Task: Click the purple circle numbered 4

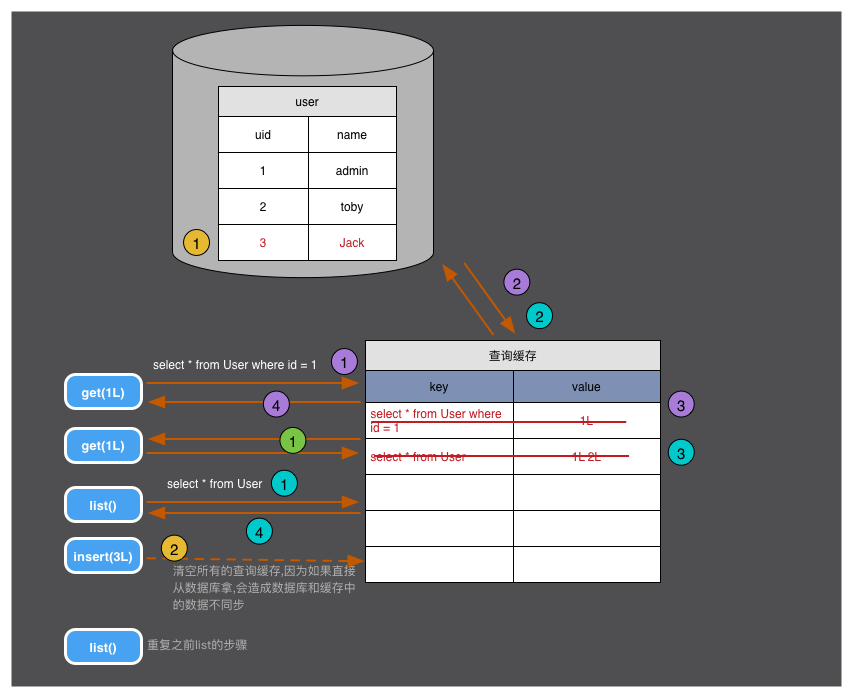Action: coord(277,405)
